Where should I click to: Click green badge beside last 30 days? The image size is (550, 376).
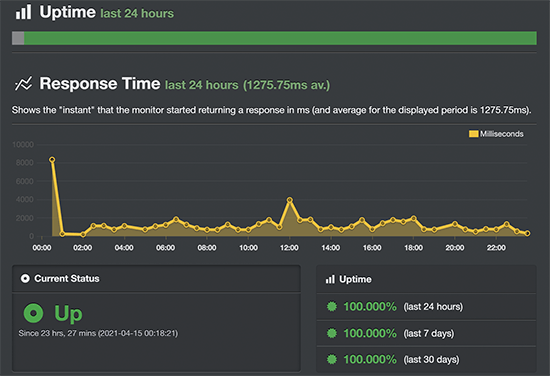point(332,359)
